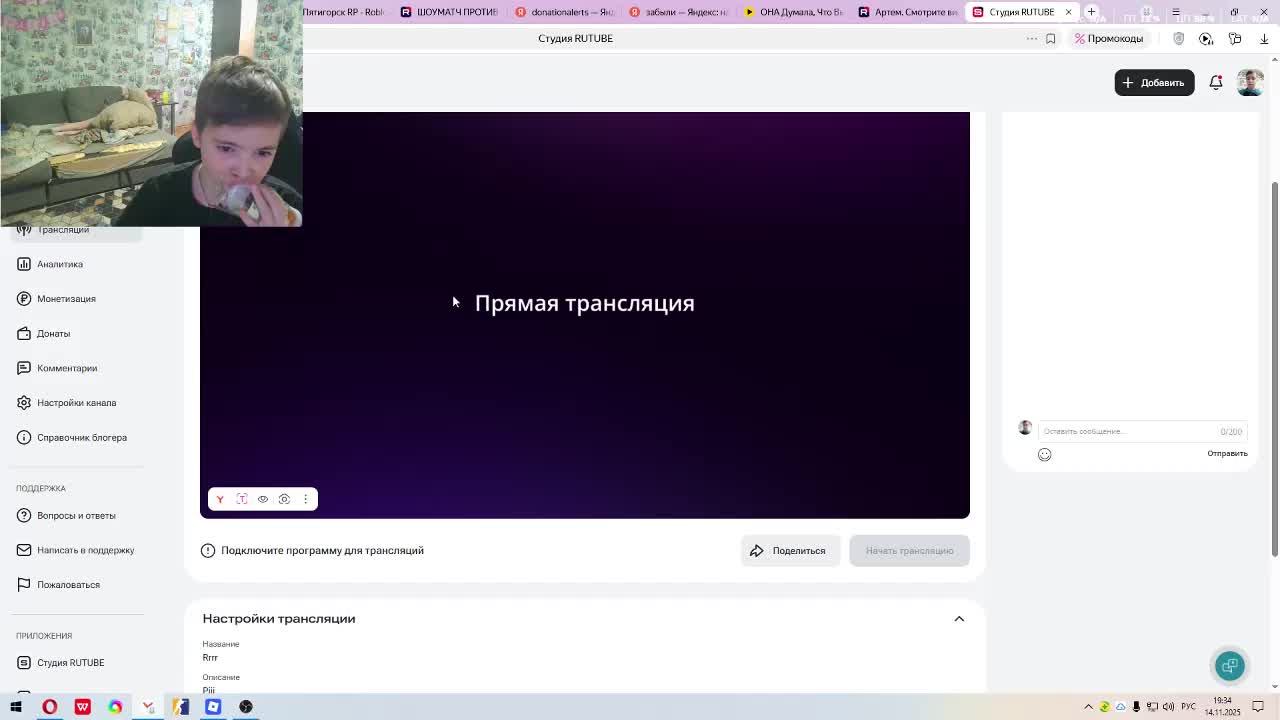The width and height of the screenshot is (1280, 720).
Task: Click the Справочник блогера info icon
Action: coord(23,437)
